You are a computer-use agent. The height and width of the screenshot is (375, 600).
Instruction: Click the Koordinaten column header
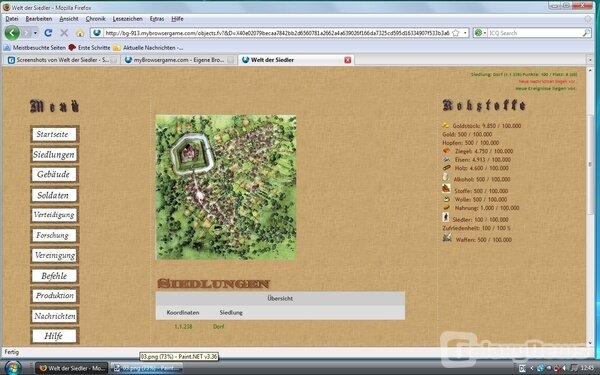[x=183, y=313]
